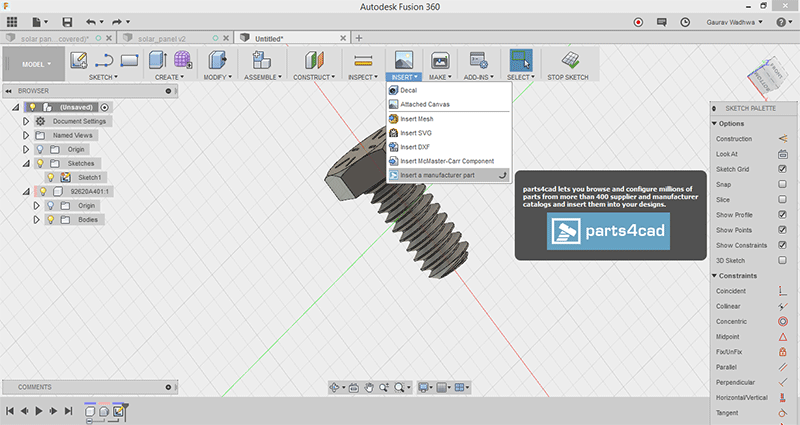Screen dimensions: 800x425
Task: Collapse the Sketches folder
Action: (26, 163)
